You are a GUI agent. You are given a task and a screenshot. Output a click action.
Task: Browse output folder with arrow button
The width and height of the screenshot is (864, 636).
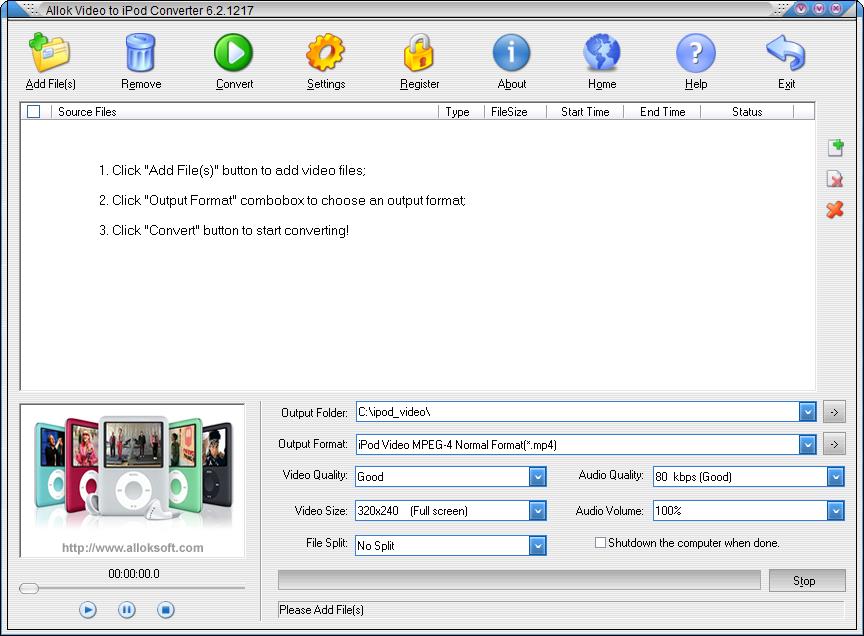tap(834, 412)
